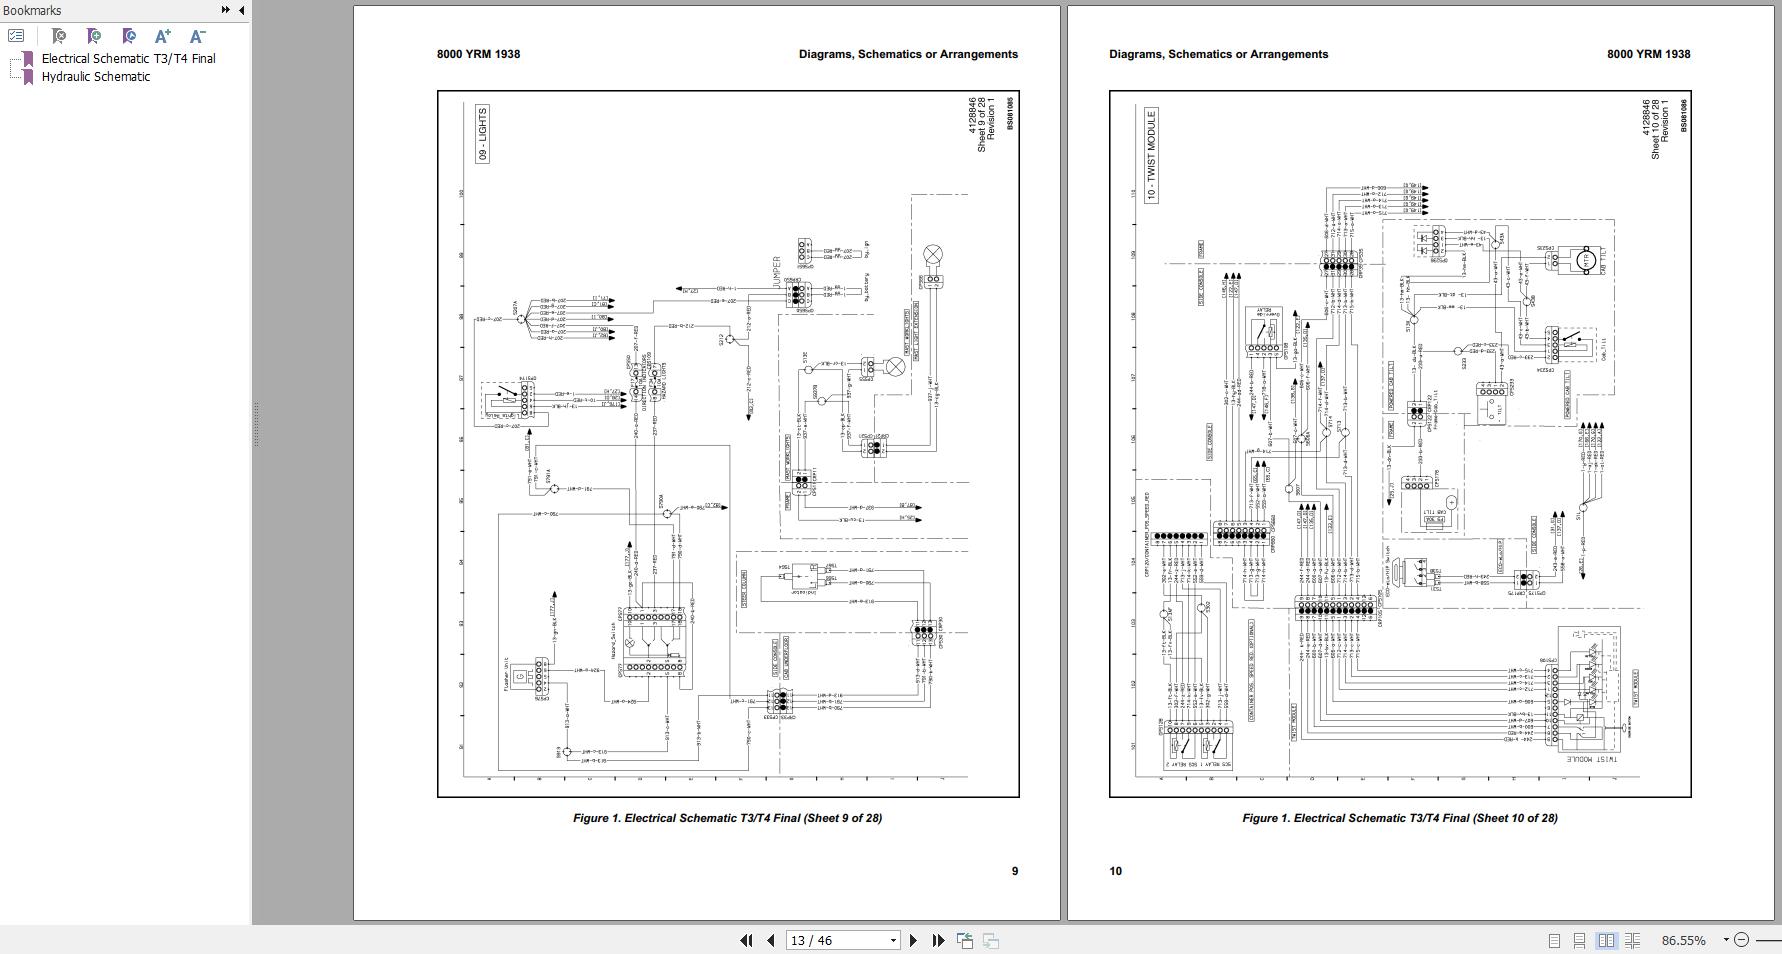Enable continuous page scrolling view
This screenshot has height=954, width=1782.
coord(1579,940)
